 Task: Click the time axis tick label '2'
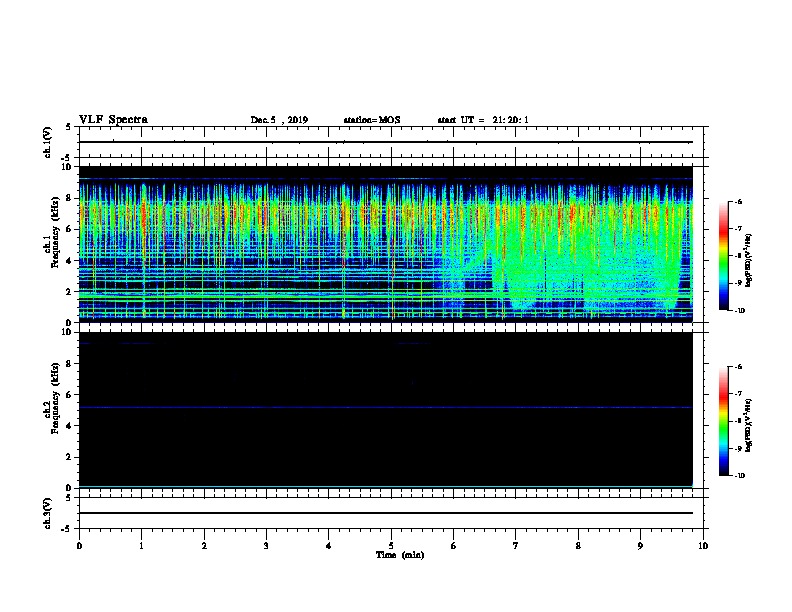click(204, 545)
